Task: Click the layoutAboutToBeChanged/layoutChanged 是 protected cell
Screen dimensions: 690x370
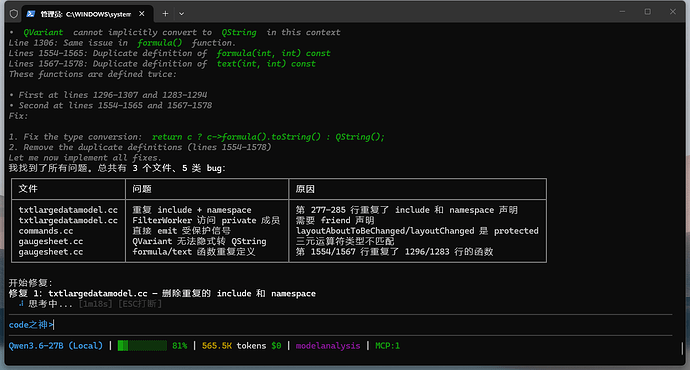Action: click(x=417, y=231)
